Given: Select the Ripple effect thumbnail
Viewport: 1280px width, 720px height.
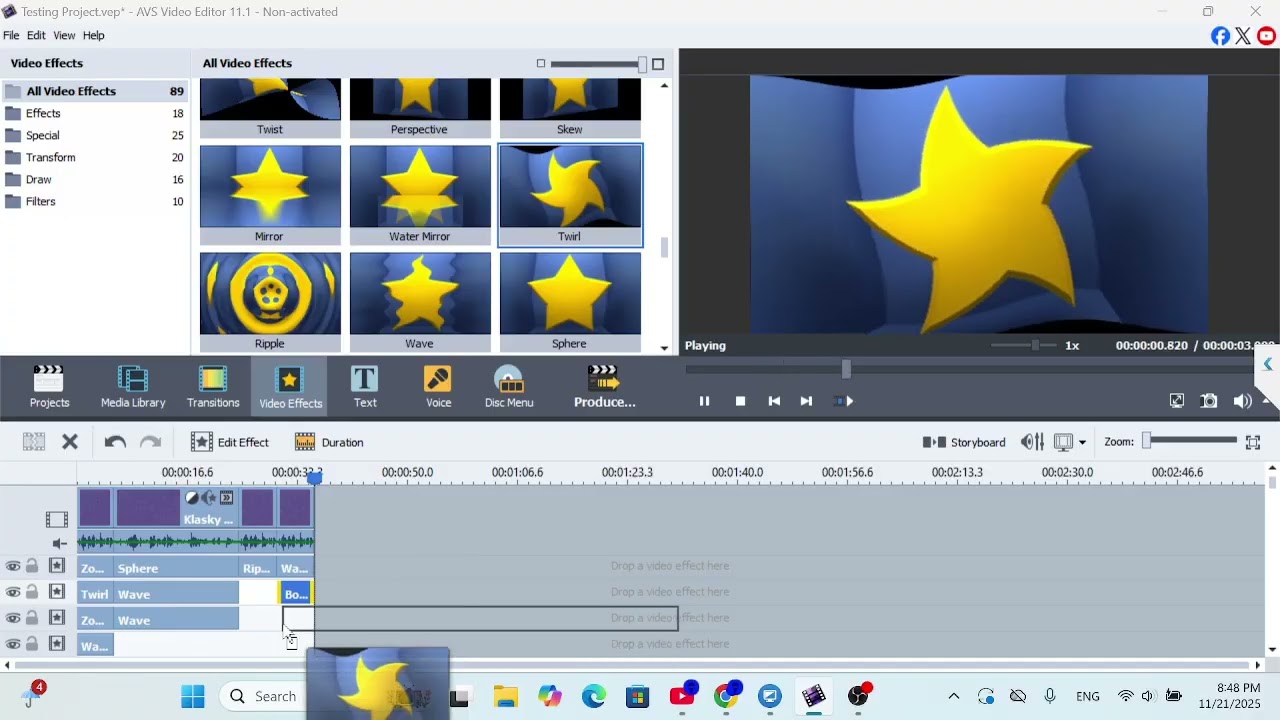Looking at the screenshot, I should point(270,302).
